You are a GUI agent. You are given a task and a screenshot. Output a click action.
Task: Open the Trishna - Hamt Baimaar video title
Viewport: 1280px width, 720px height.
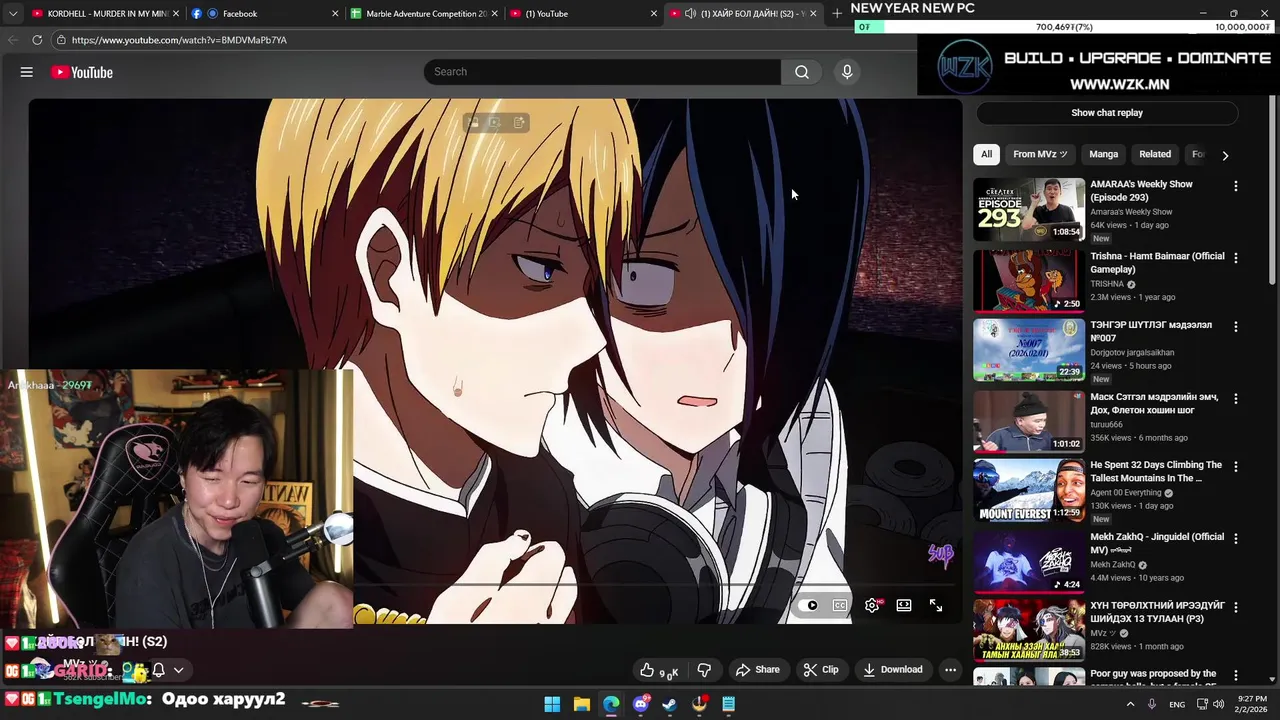[1157, 263]
